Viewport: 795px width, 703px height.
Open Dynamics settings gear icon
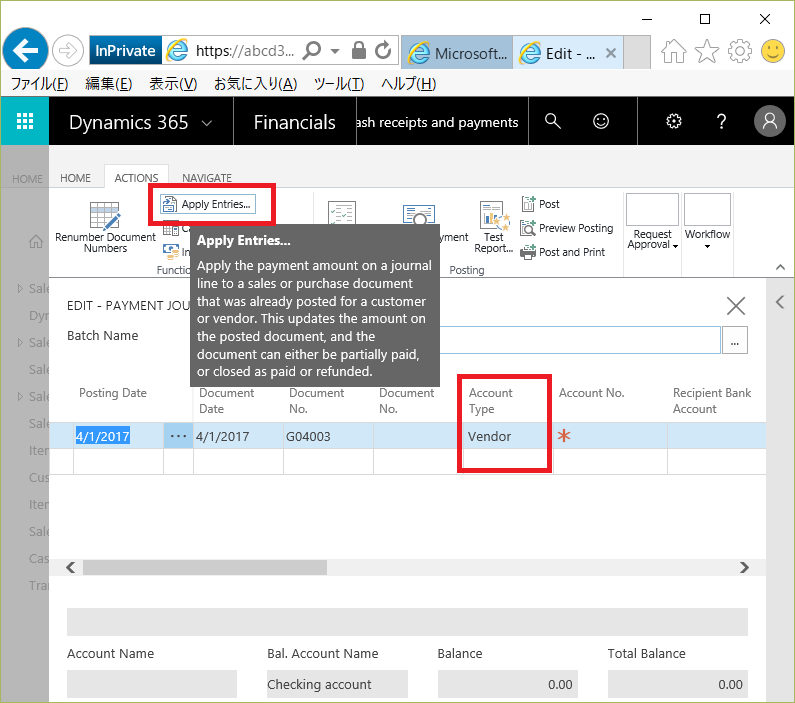(674, 121)
